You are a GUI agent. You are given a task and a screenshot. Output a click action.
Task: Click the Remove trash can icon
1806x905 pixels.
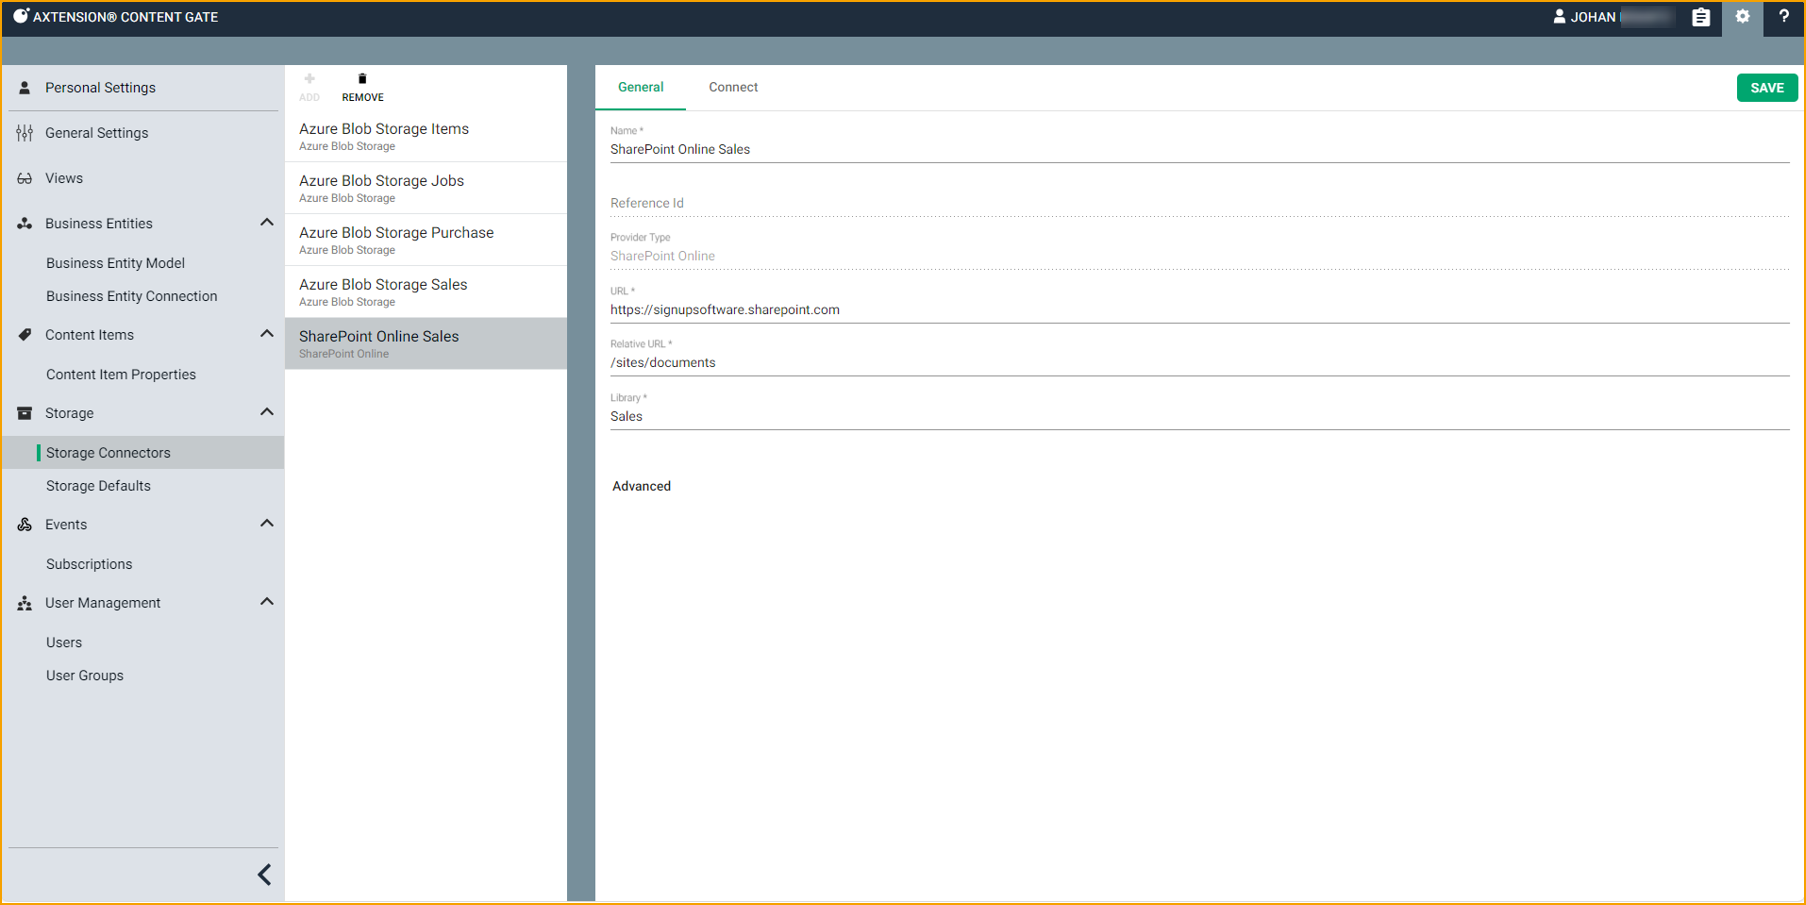tap(362, 79)
